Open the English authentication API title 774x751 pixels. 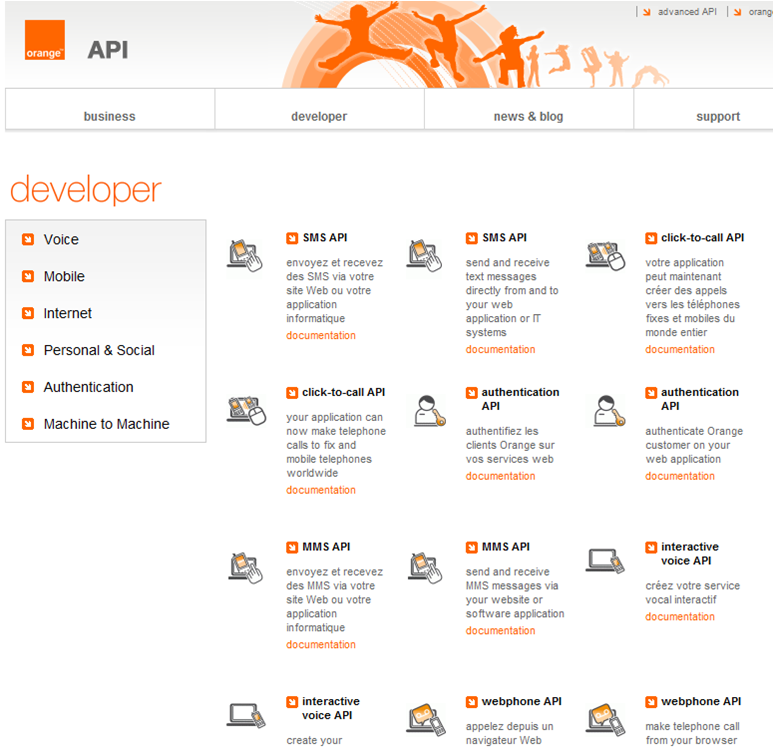pyautogui.click(x=700, y=399)
